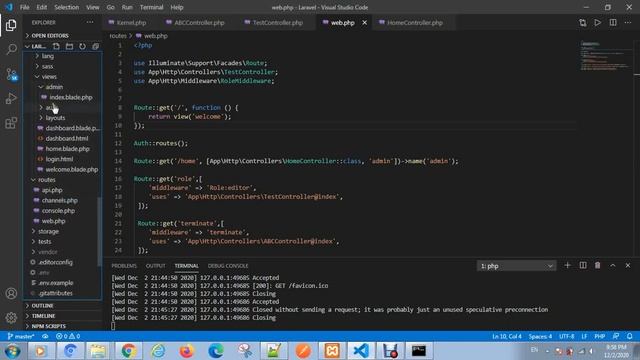The height and width of the screenshot is (360, 640).
Task: Kill the terminal with trash icon
Action: pyautogui.click(x=598, y=265)
